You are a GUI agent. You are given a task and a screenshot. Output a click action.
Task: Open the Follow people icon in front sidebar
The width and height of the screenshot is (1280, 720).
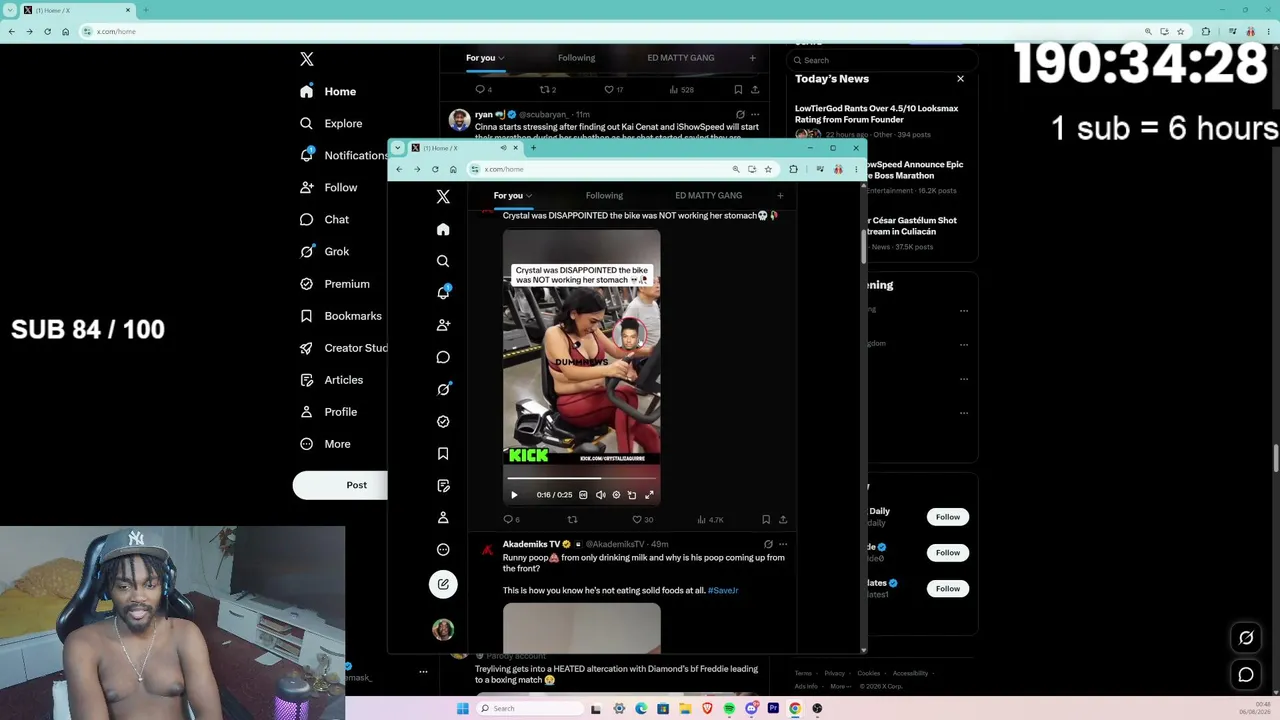443,325
